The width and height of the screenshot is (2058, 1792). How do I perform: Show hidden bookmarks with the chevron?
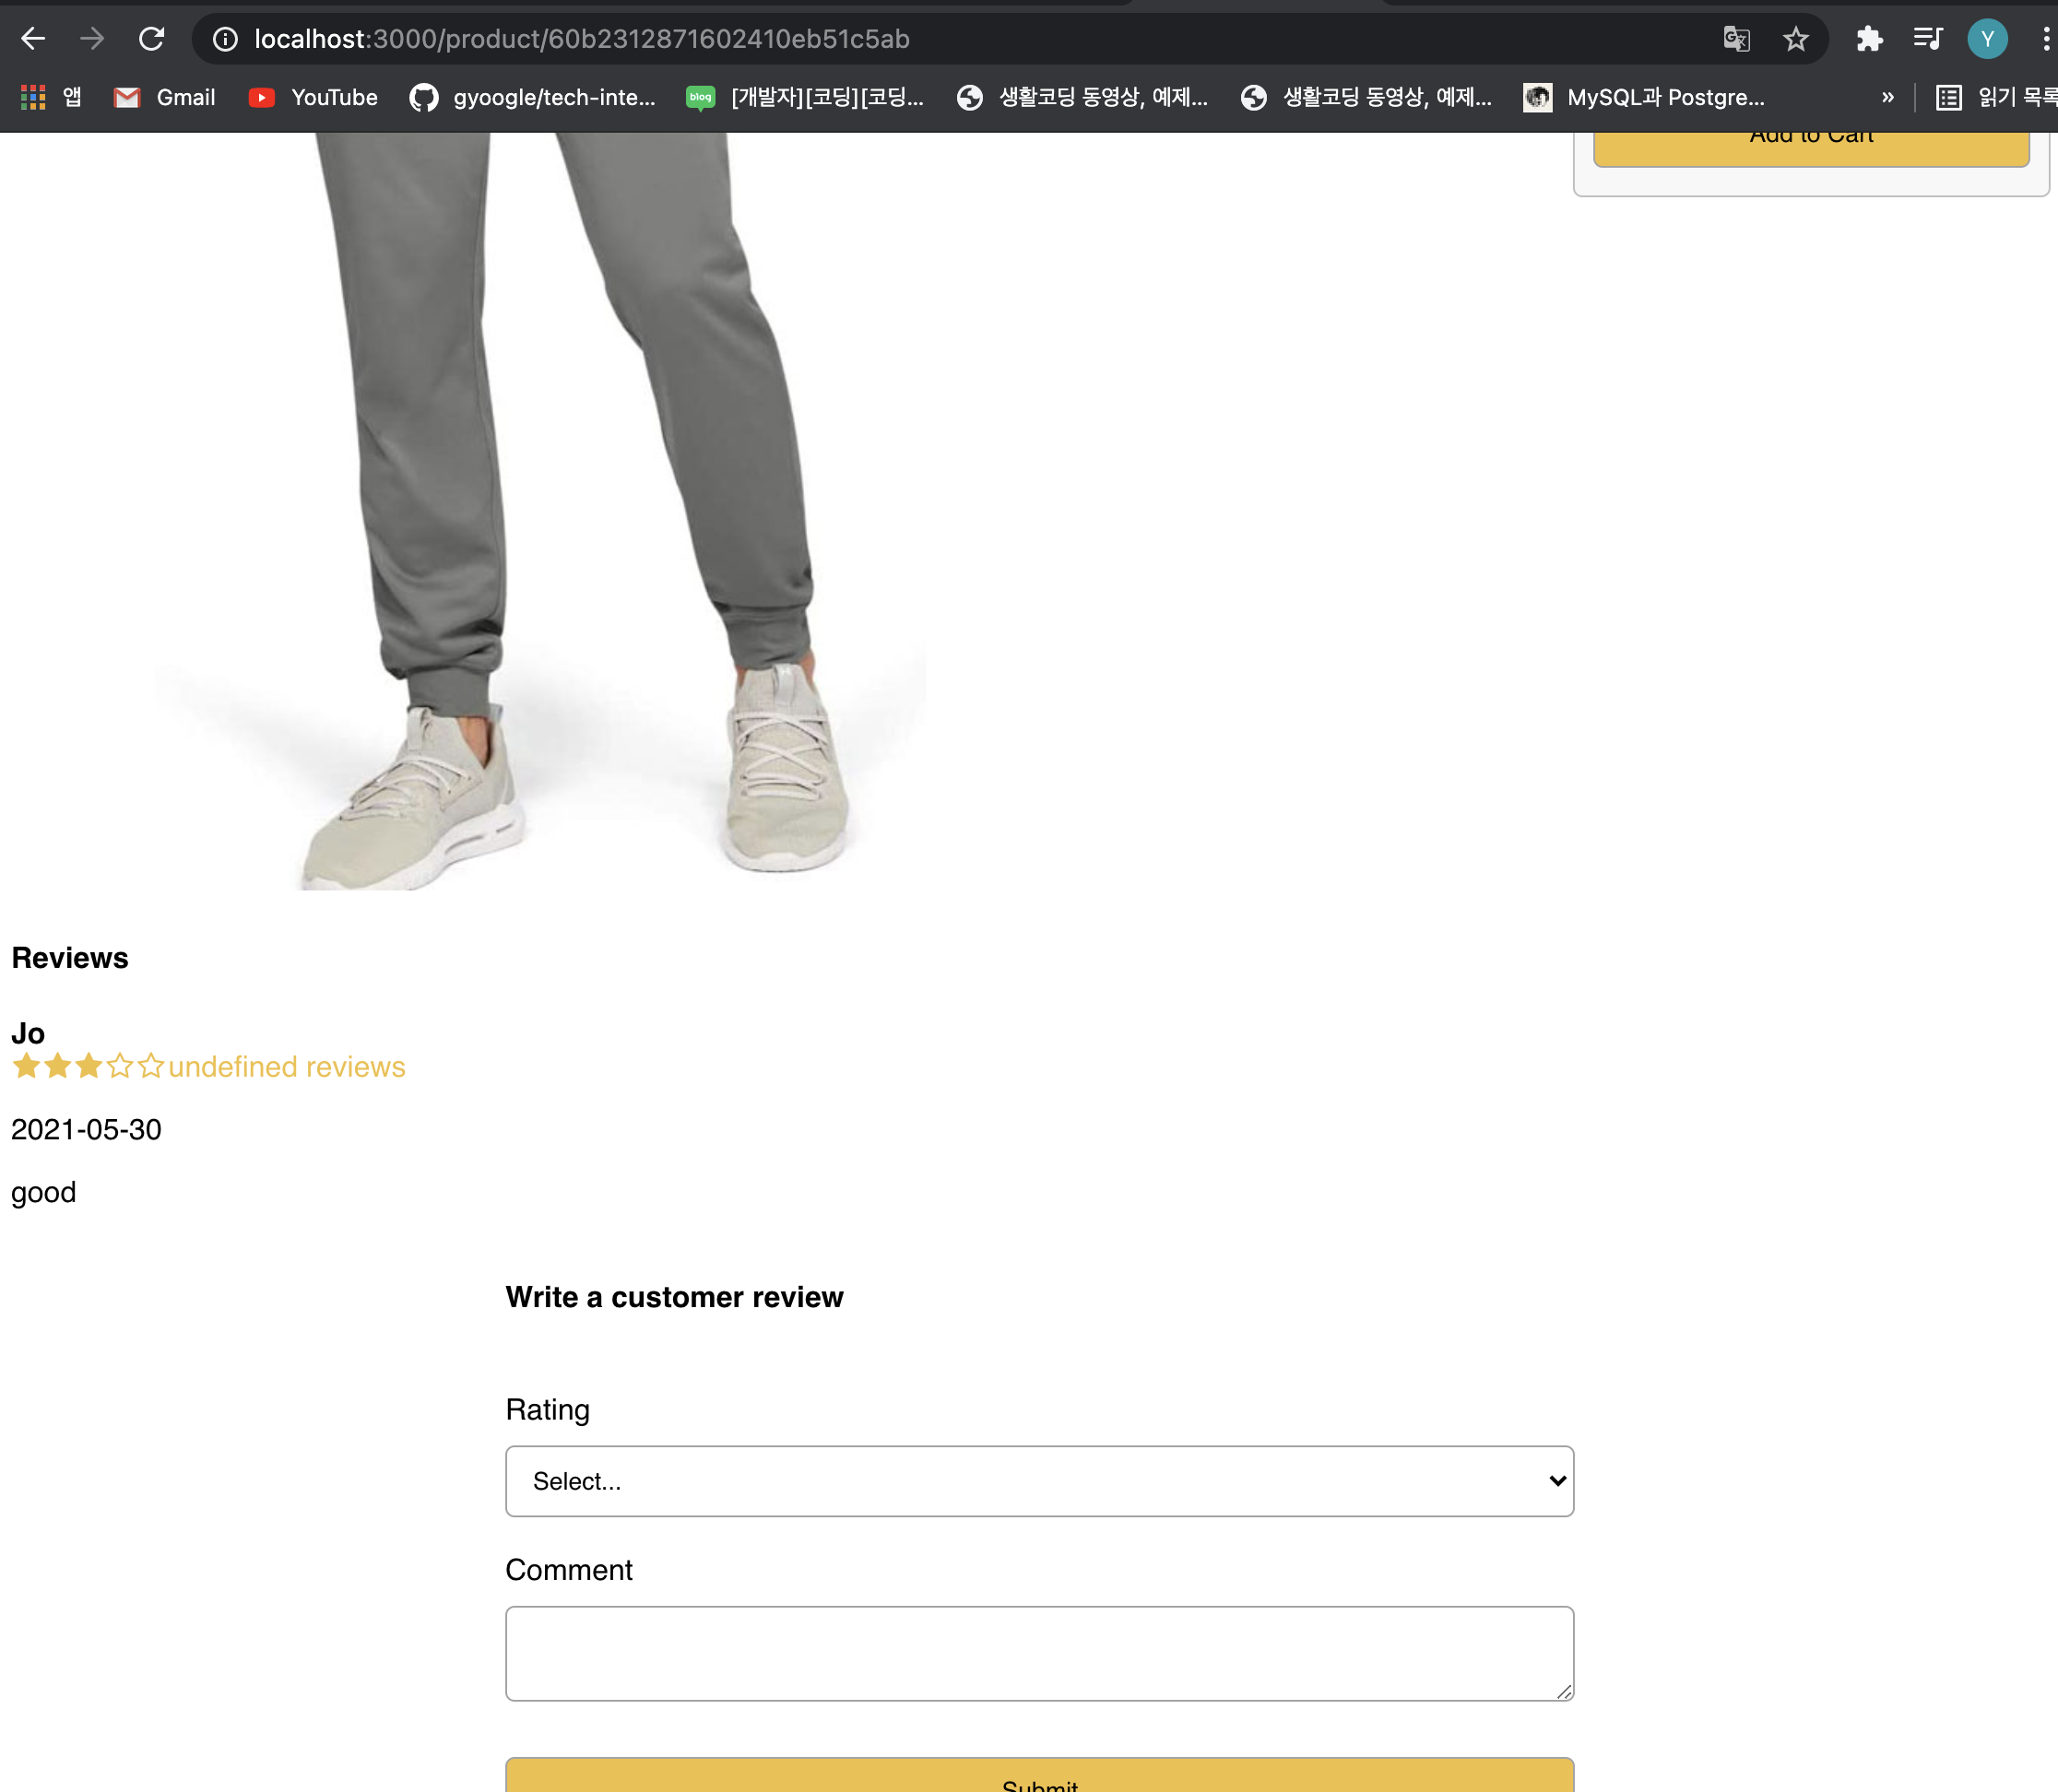click(x=1887, y=97)
